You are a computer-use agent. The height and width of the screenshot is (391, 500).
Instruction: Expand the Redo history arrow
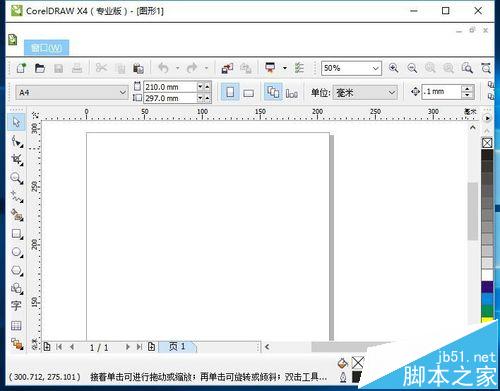(206, 68)
